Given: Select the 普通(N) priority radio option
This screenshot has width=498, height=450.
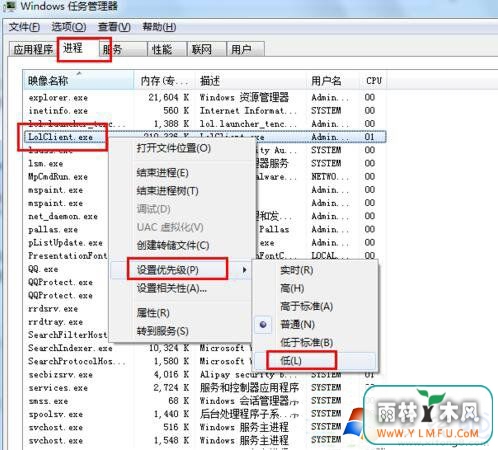Looking at the screenshot, I should pyautogui.click(x=297, y=324).
